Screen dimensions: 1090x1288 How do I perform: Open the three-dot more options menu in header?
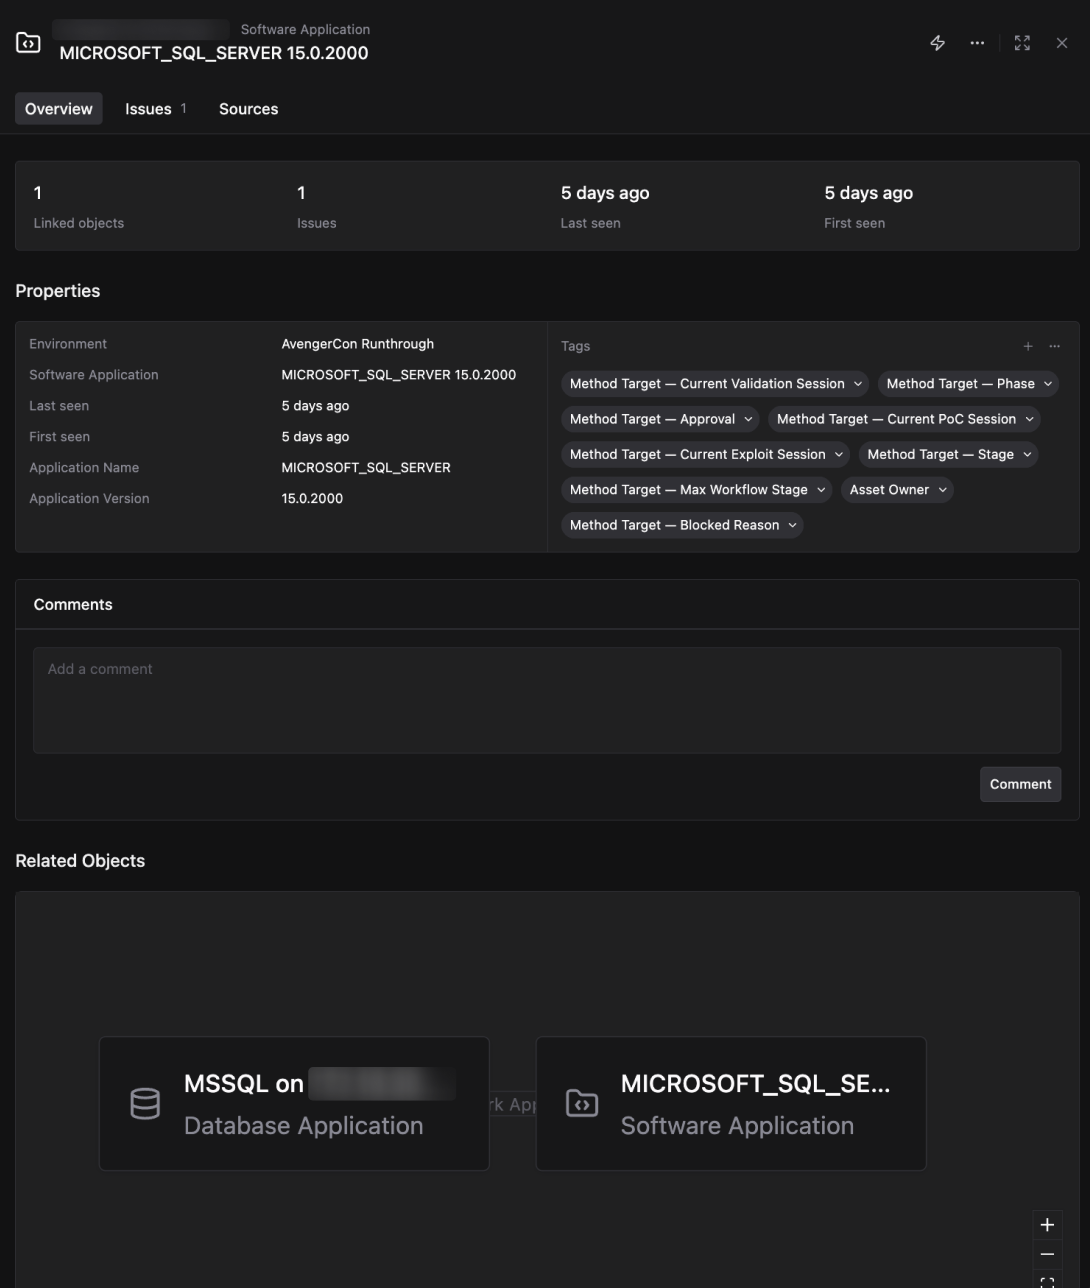point(977,43)
